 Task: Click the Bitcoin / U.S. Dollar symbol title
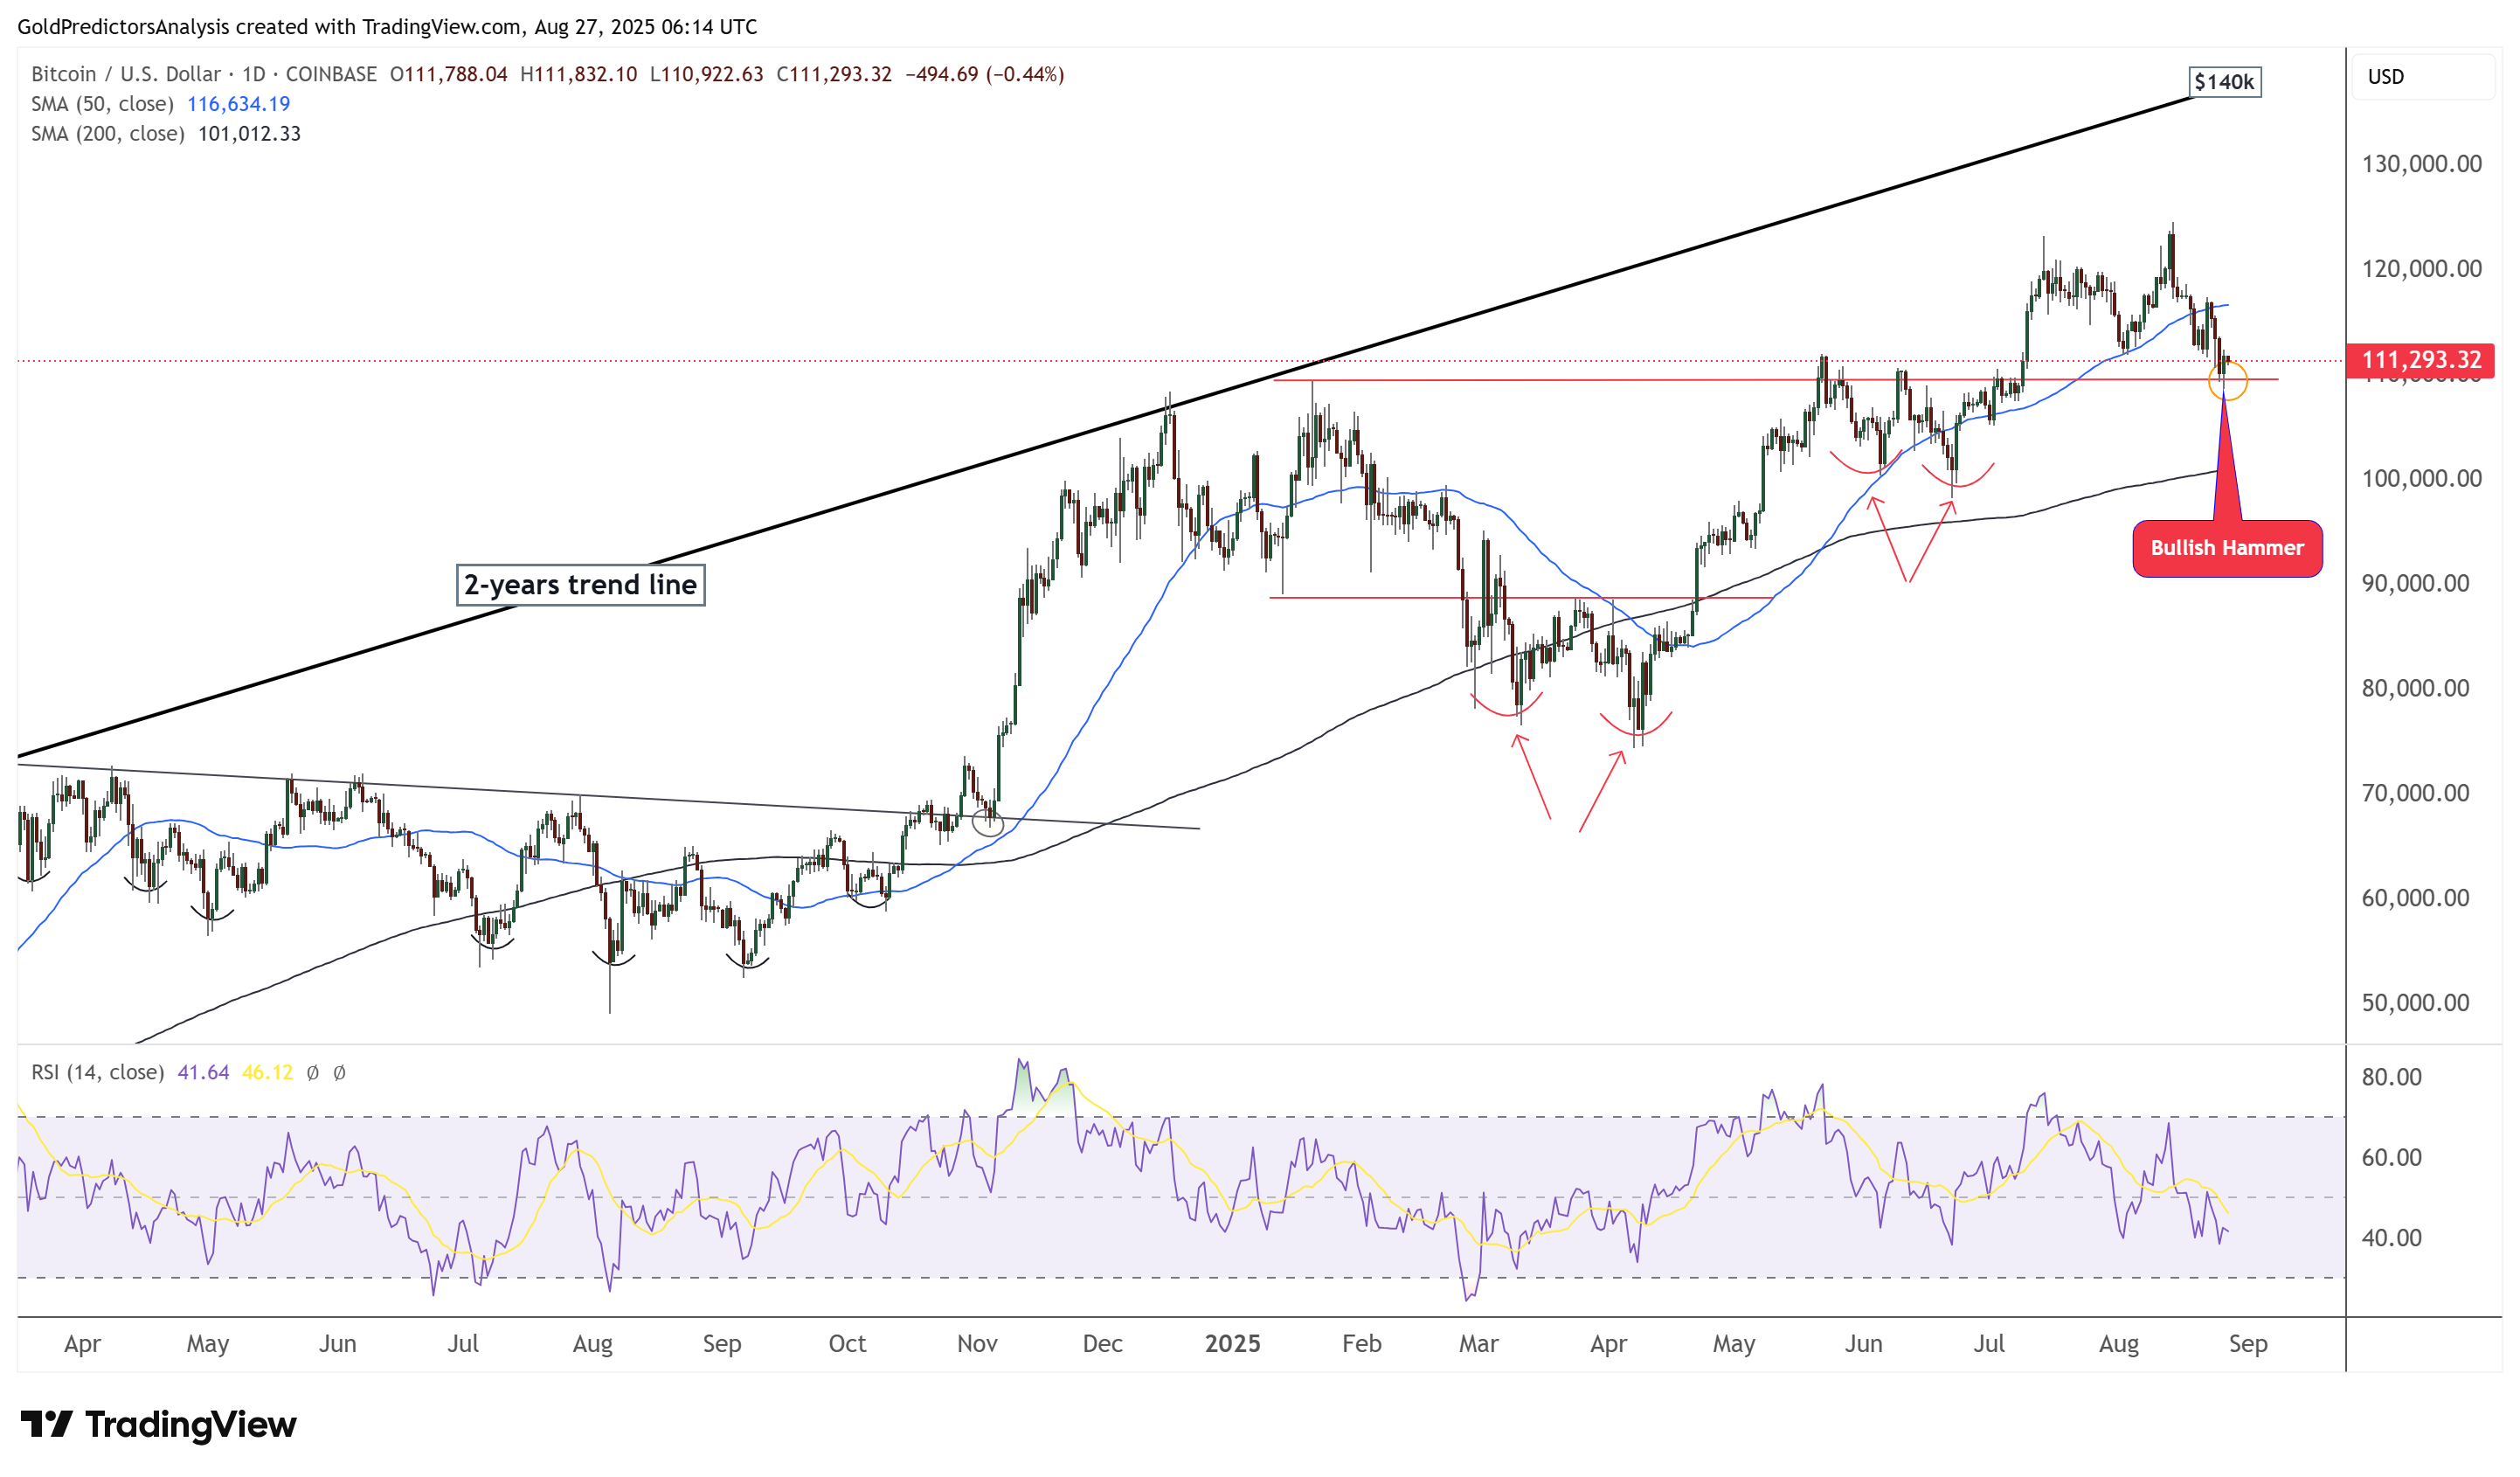point(125,74)
